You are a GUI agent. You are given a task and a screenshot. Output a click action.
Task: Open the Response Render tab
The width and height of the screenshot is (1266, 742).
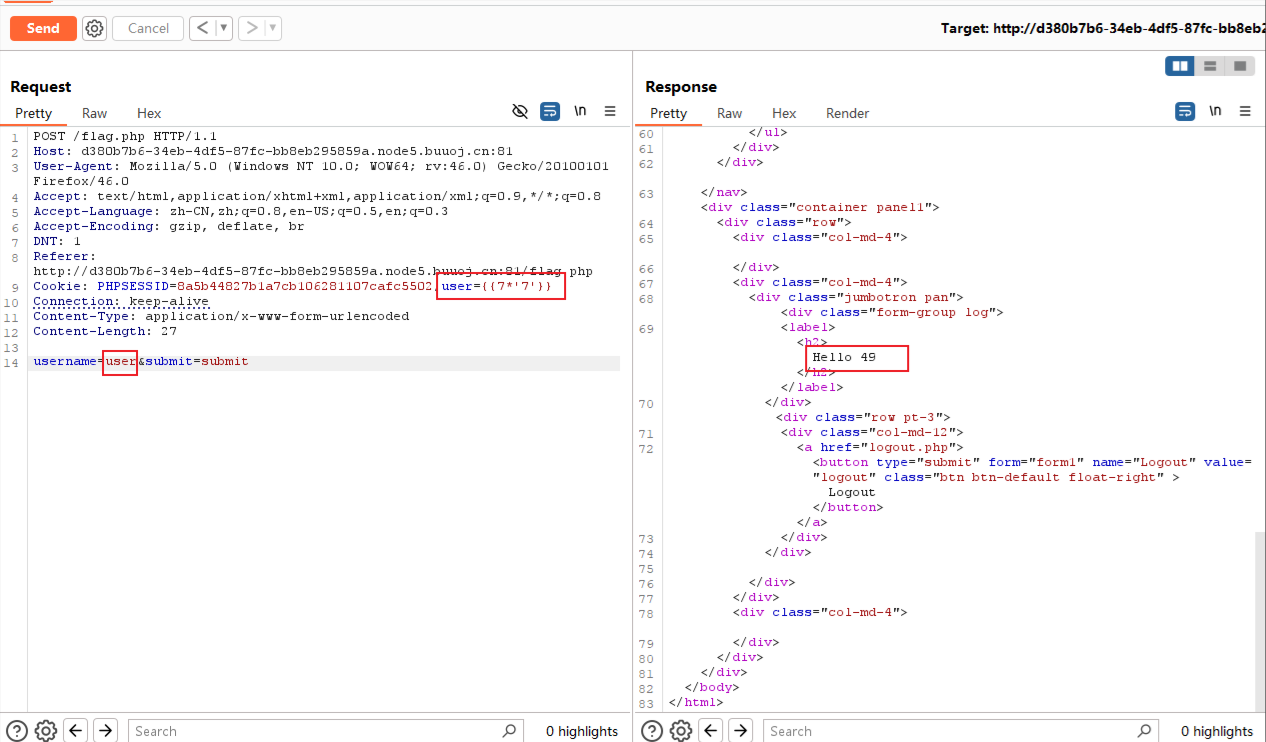pyautogui.click(x=847, y=113)
